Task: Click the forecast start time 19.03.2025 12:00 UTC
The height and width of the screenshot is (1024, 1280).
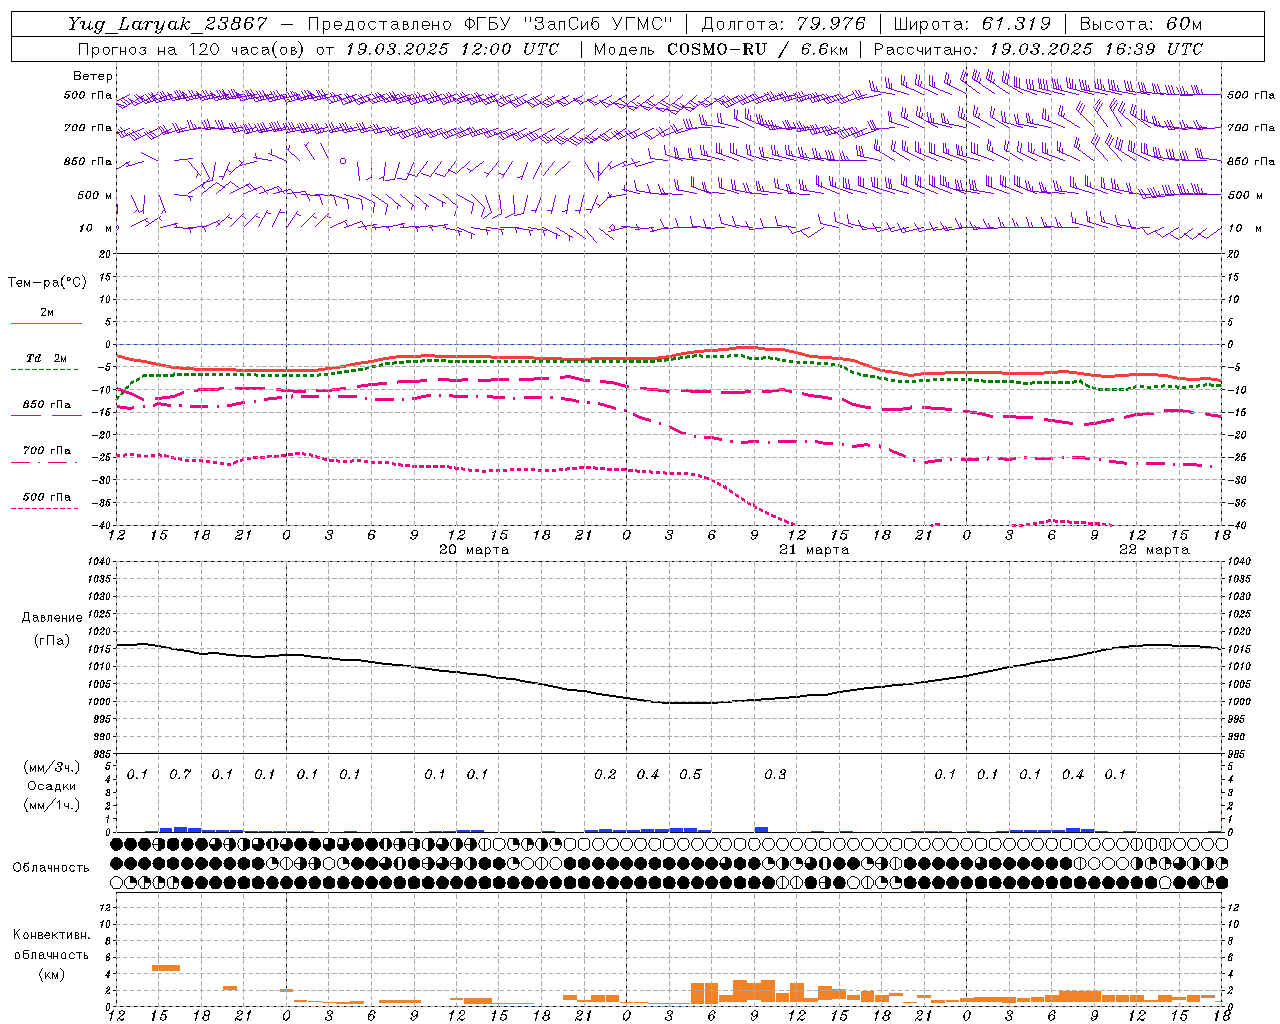Action: click(x=452, y=49)
